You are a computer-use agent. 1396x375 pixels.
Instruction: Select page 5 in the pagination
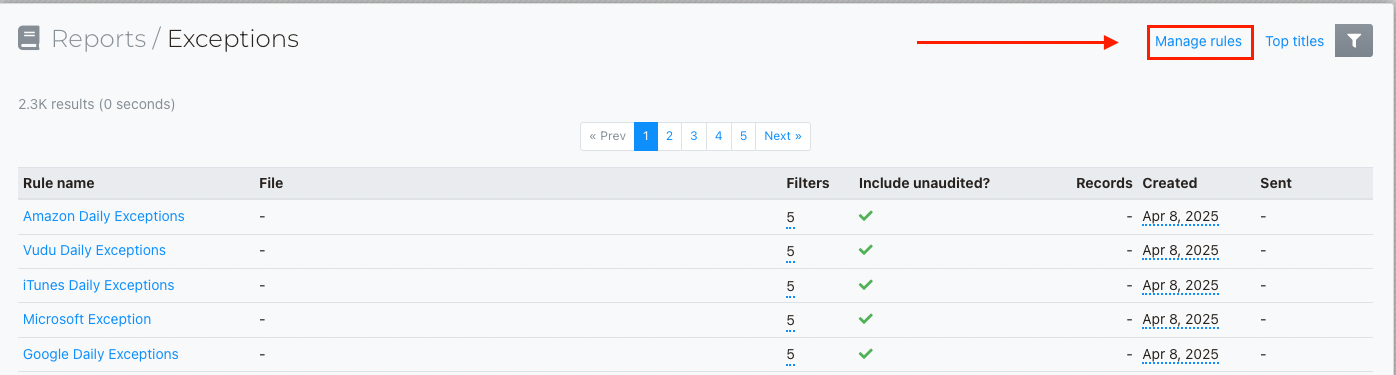743,136
